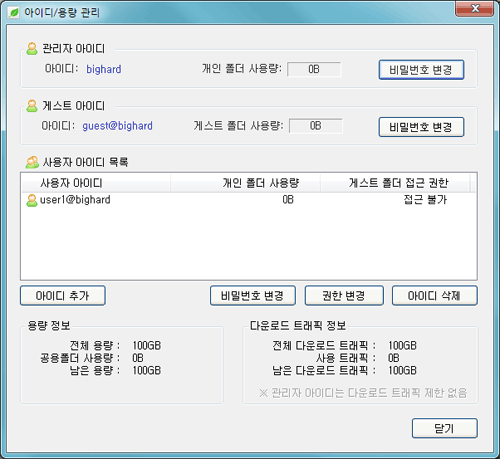500x459 pixels.
Task: Click the 권한 변경 button
Action: (x=344, y=295)
